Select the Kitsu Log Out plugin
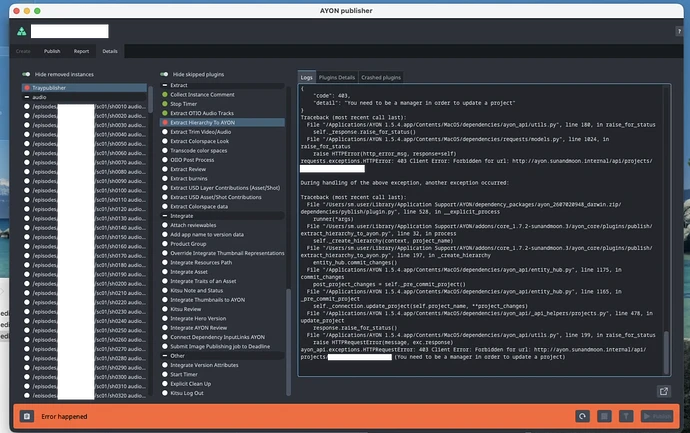This screenshot has width=690, height=433. coord(222,393)
